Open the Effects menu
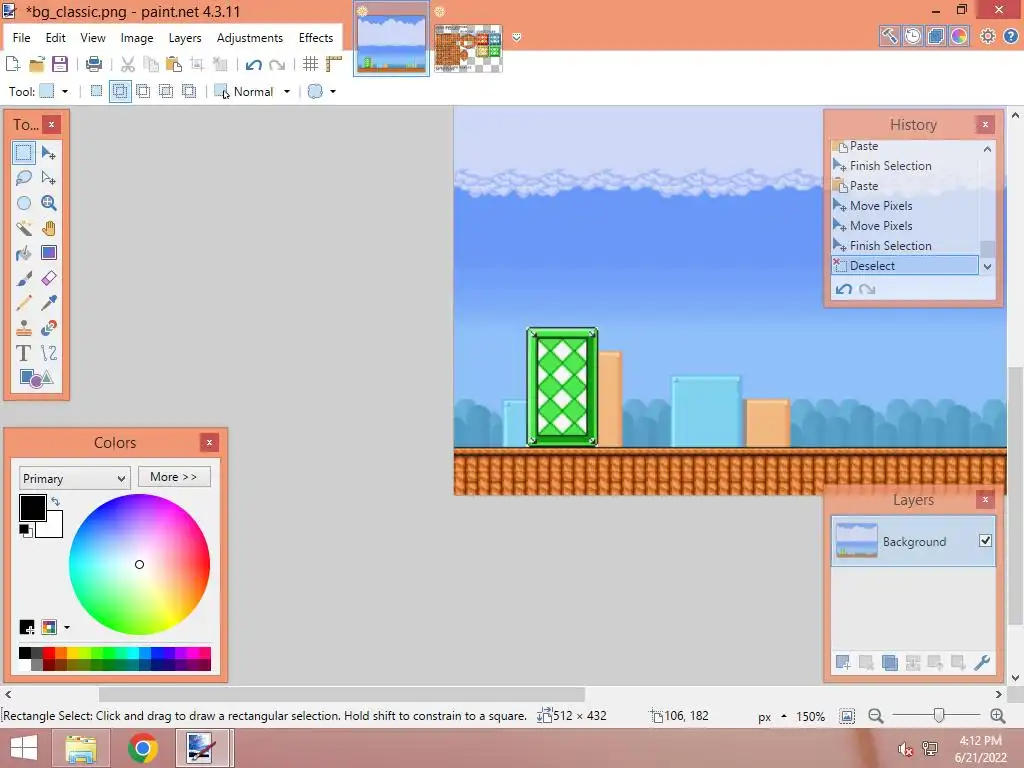1024x768 pixels. coord(316,38)
